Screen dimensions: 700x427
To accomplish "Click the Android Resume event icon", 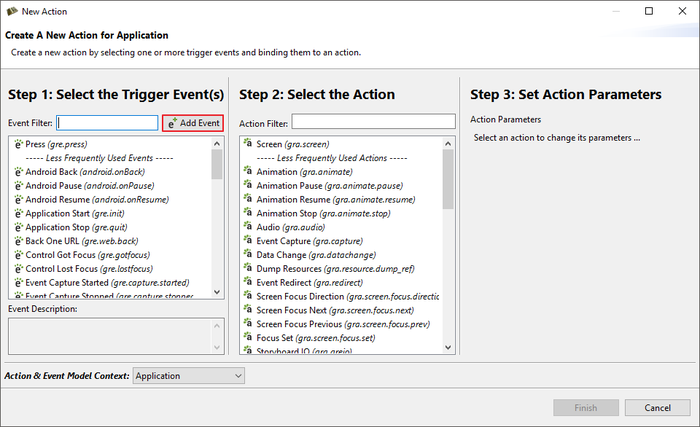I will (18, 199).
